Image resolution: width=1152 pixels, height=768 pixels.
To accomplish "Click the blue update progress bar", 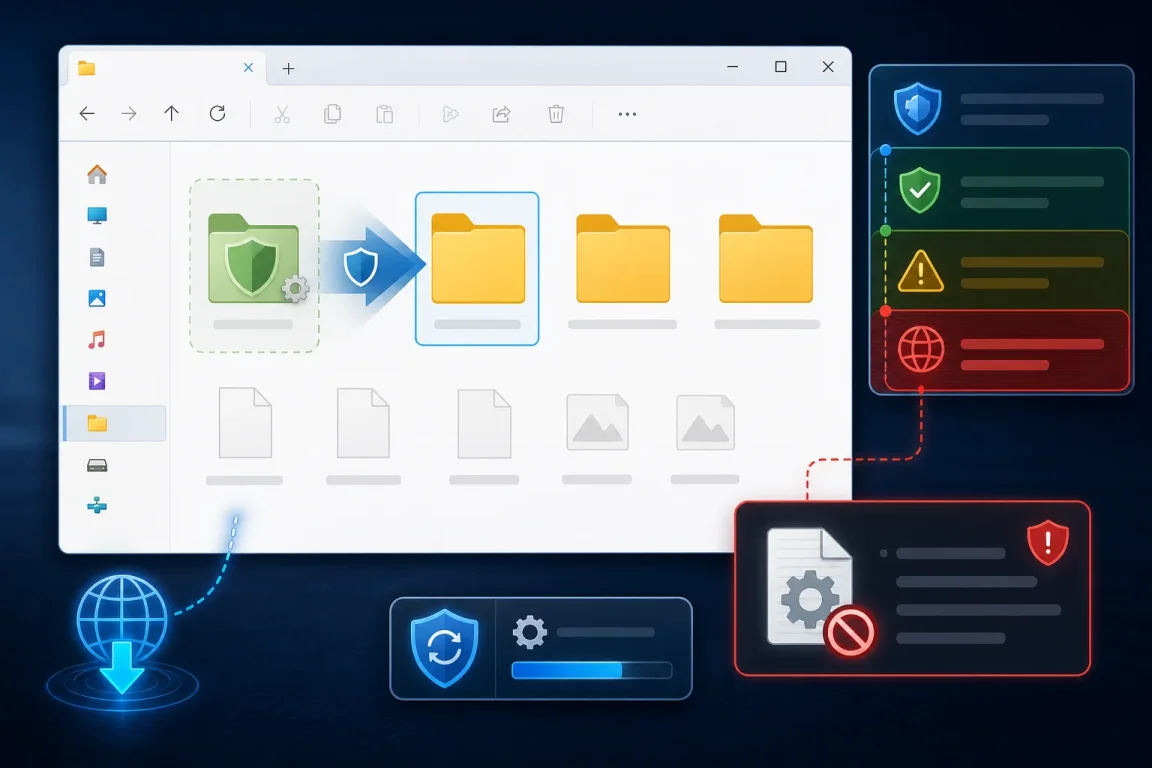I will click(x=591, y=670).
